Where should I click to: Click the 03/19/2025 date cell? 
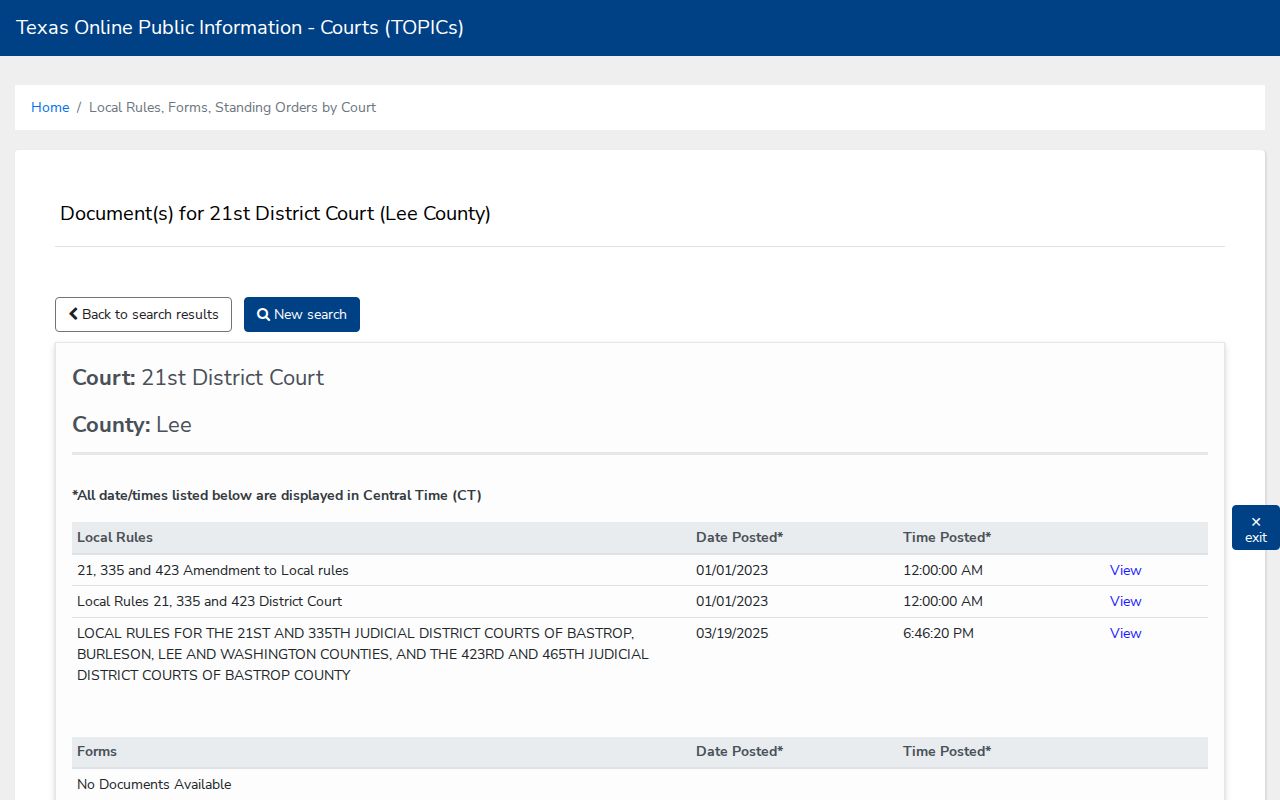click(x=732, y=633)
